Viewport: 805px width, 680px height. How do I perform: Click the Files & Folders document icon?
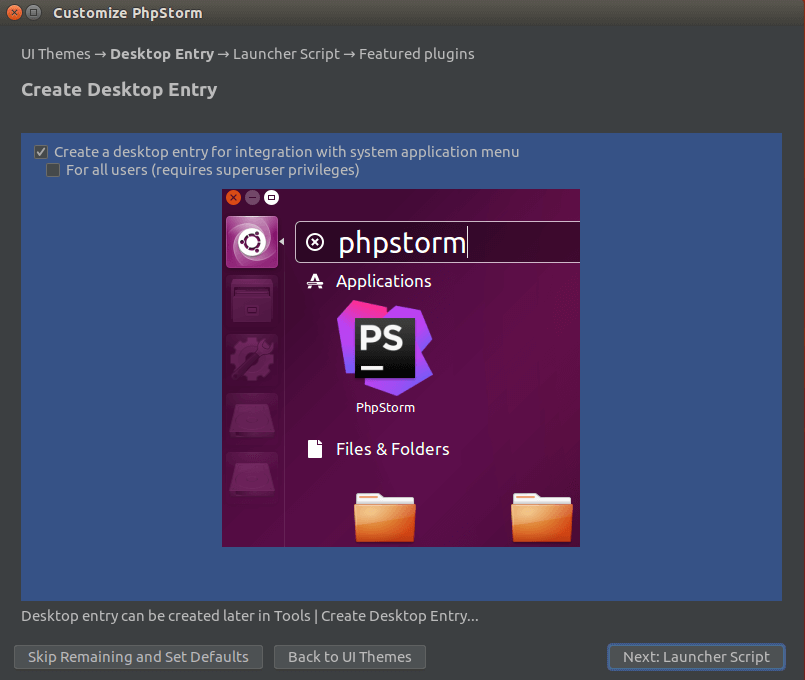point(315,449)
